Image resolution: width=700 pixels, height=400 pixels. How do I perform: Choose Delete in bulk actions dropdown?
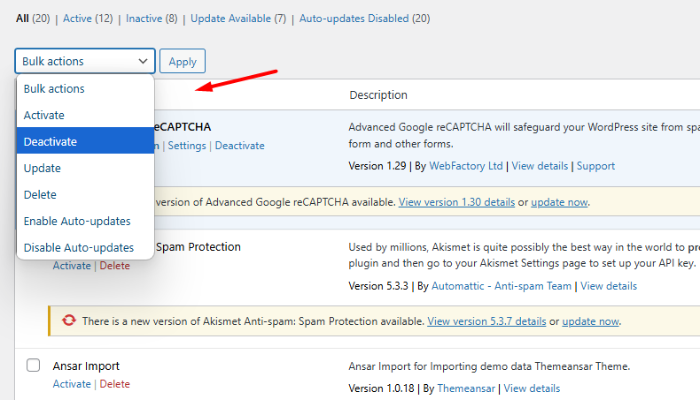pos(40,194)
